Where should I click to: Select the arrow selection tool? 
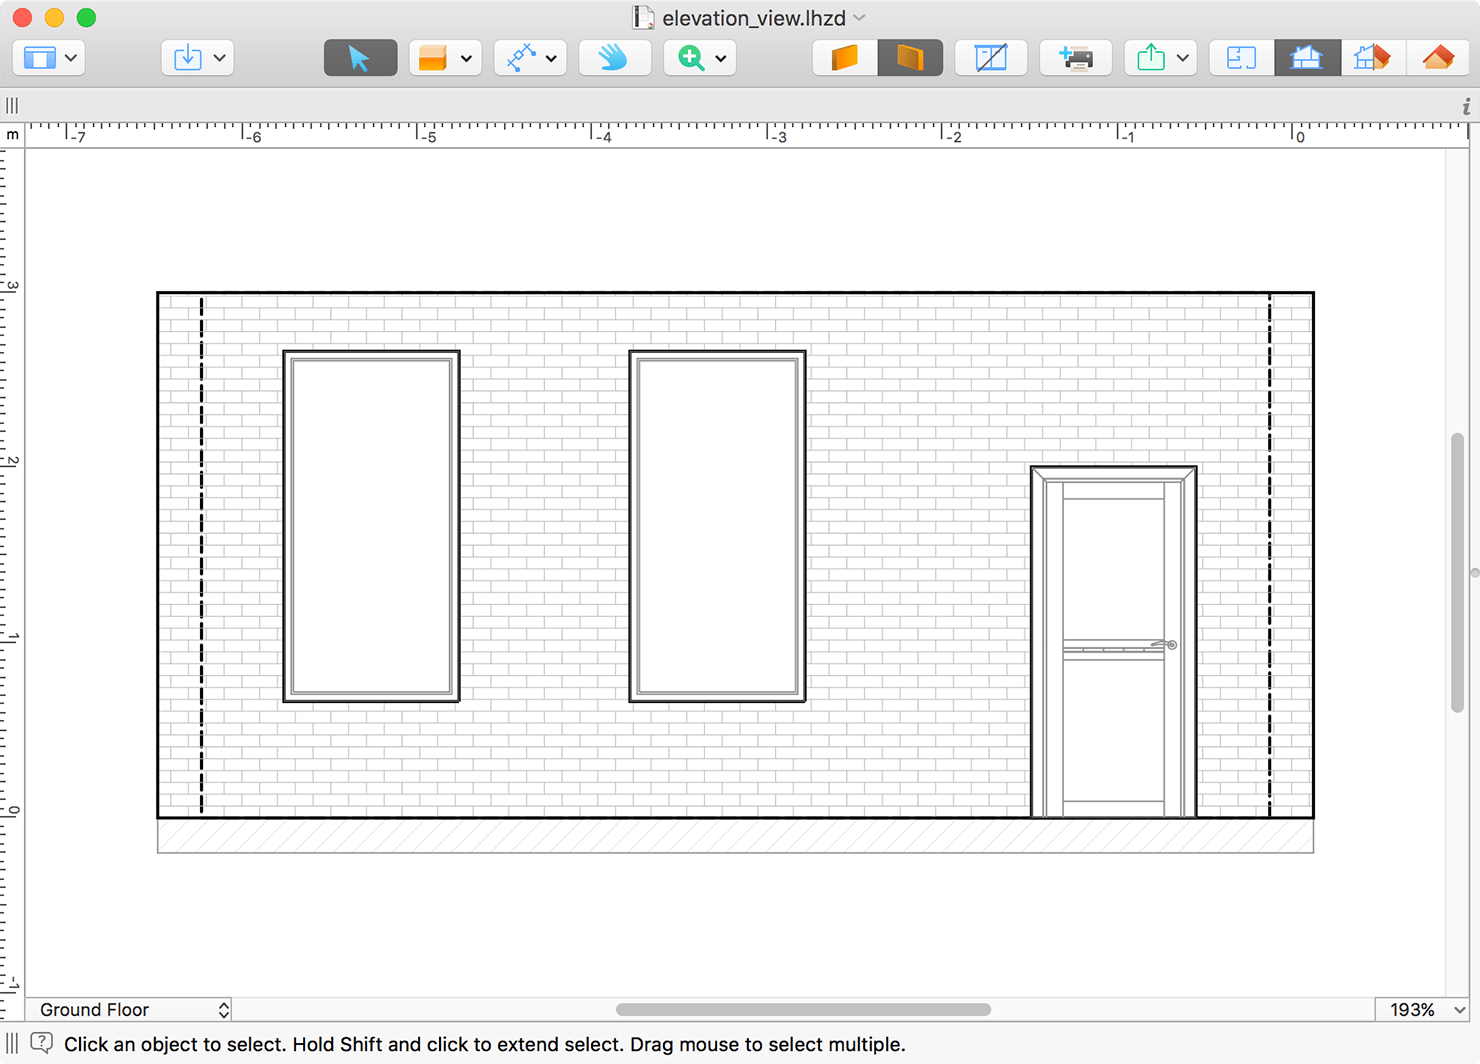[x=360, y=58]
